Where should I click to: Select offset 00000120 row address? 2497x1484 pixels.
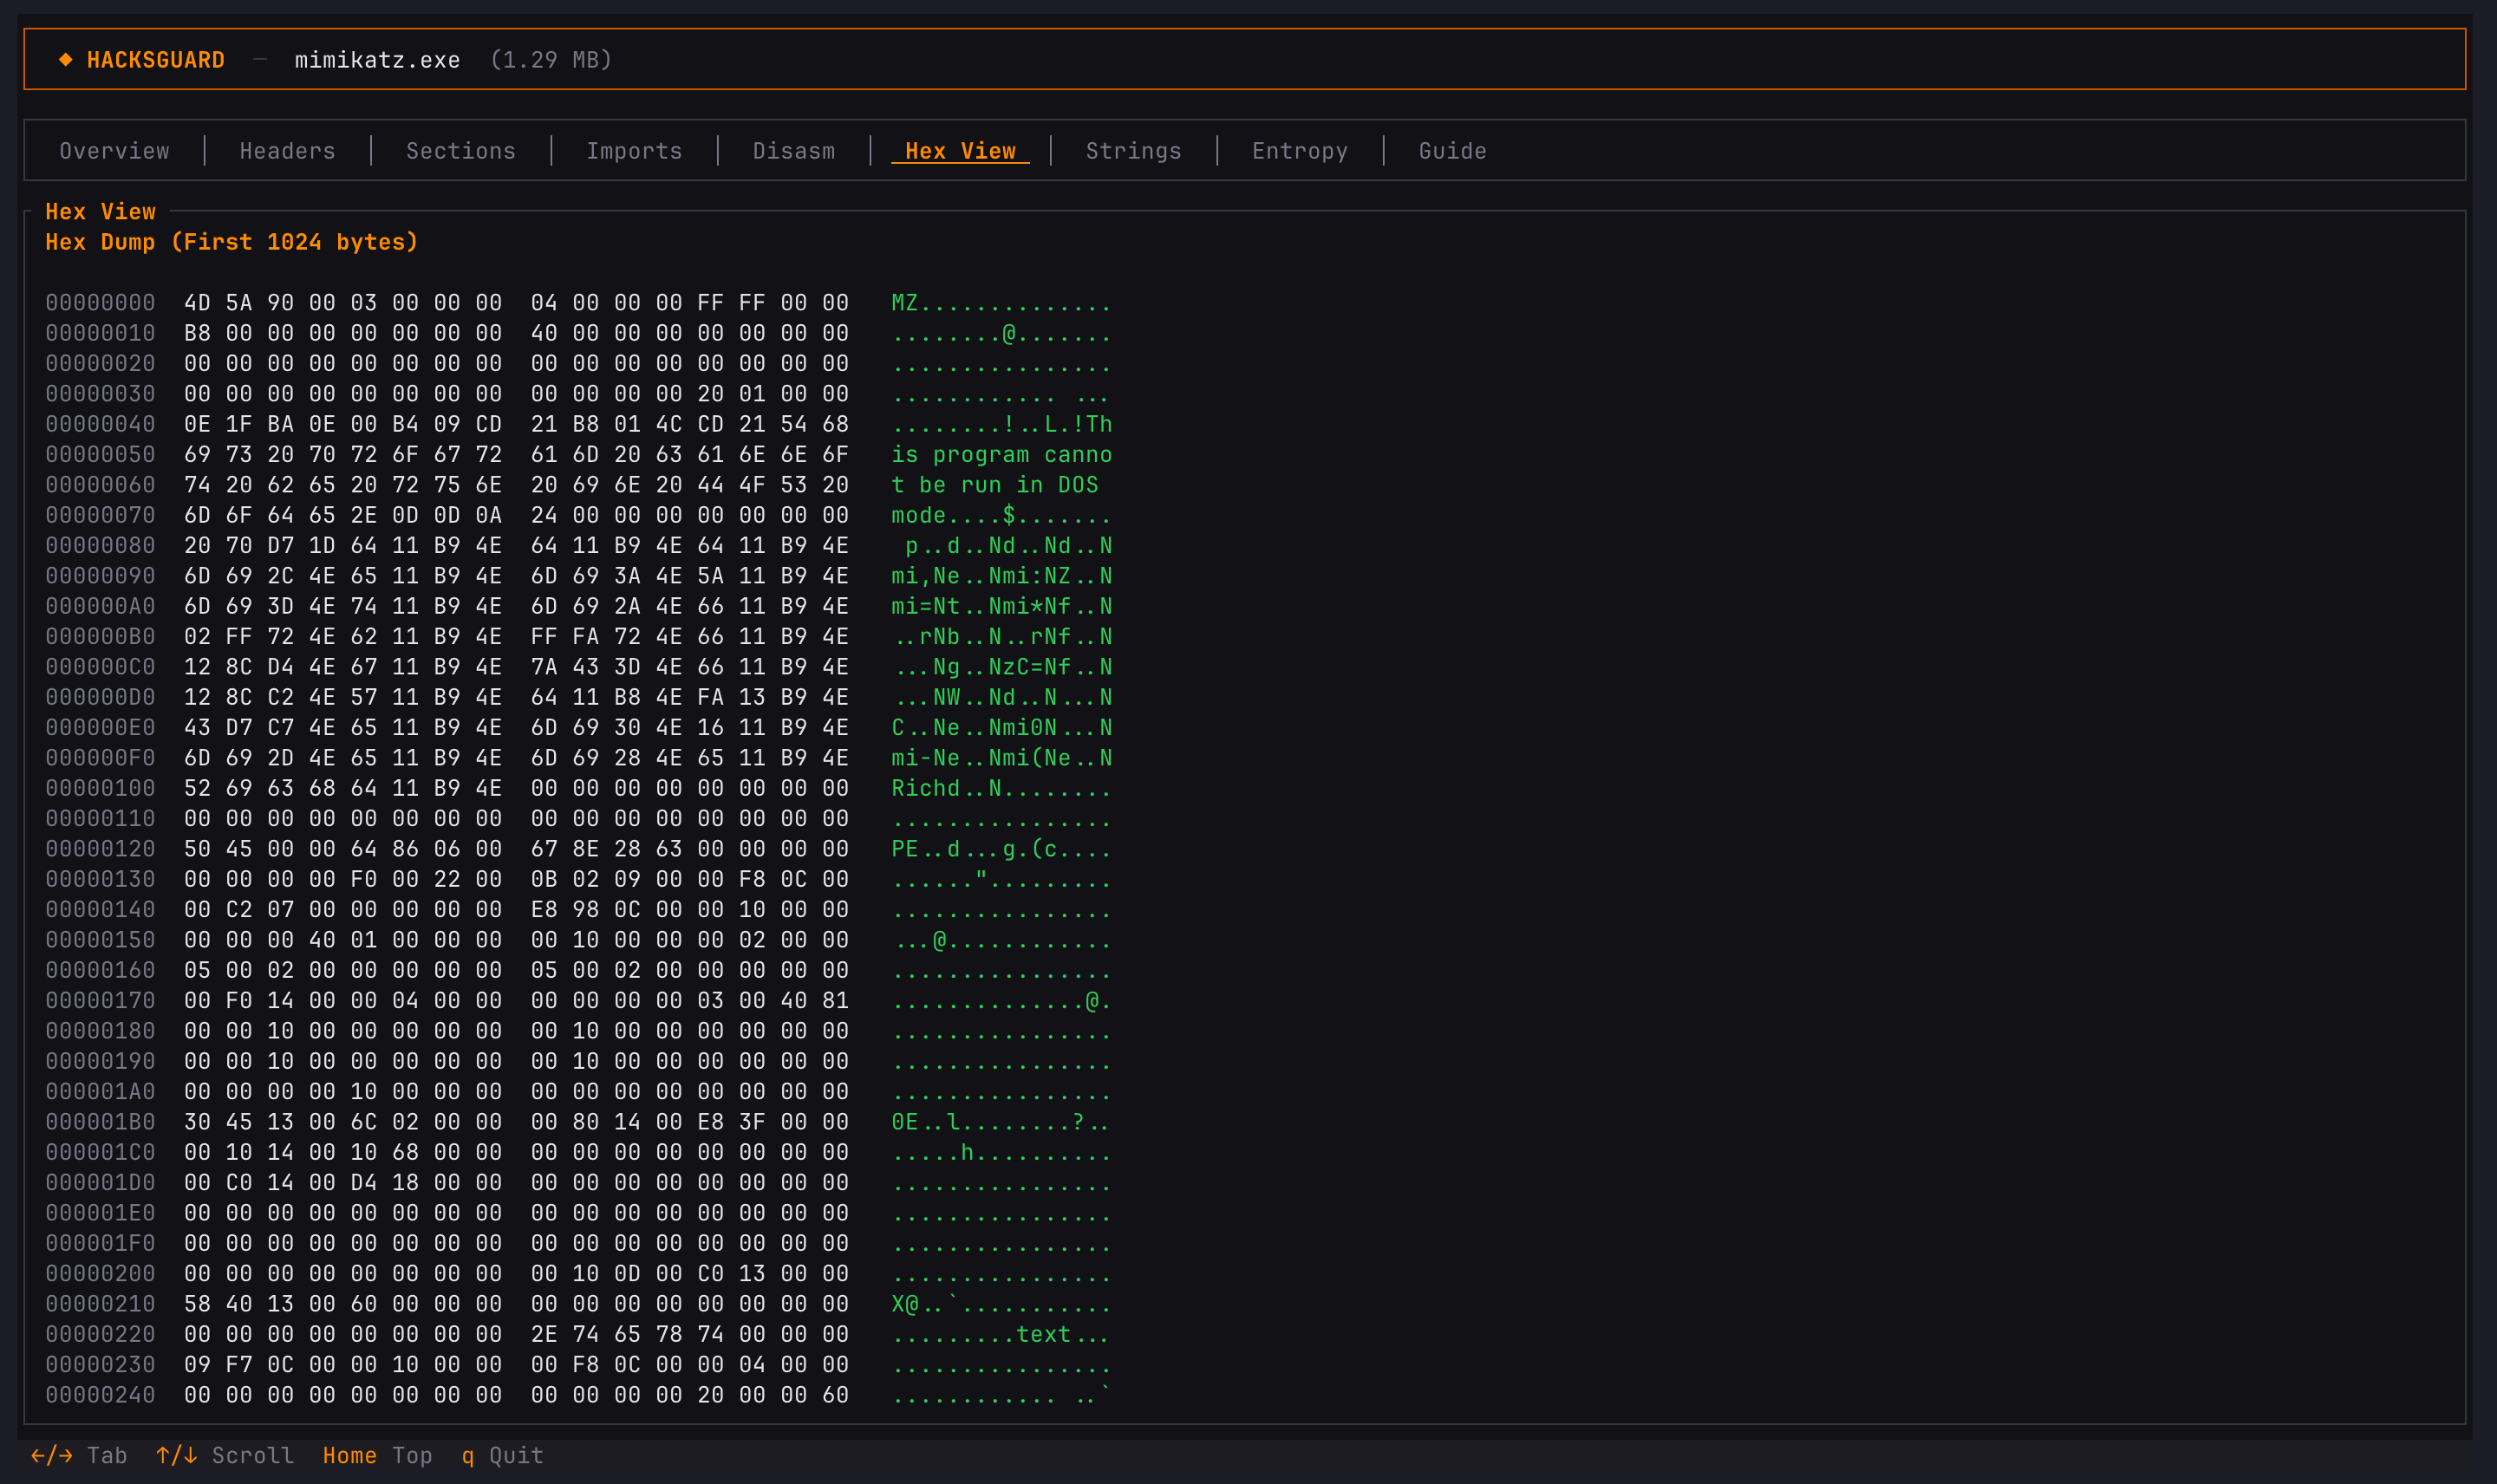tap(100, 849)
